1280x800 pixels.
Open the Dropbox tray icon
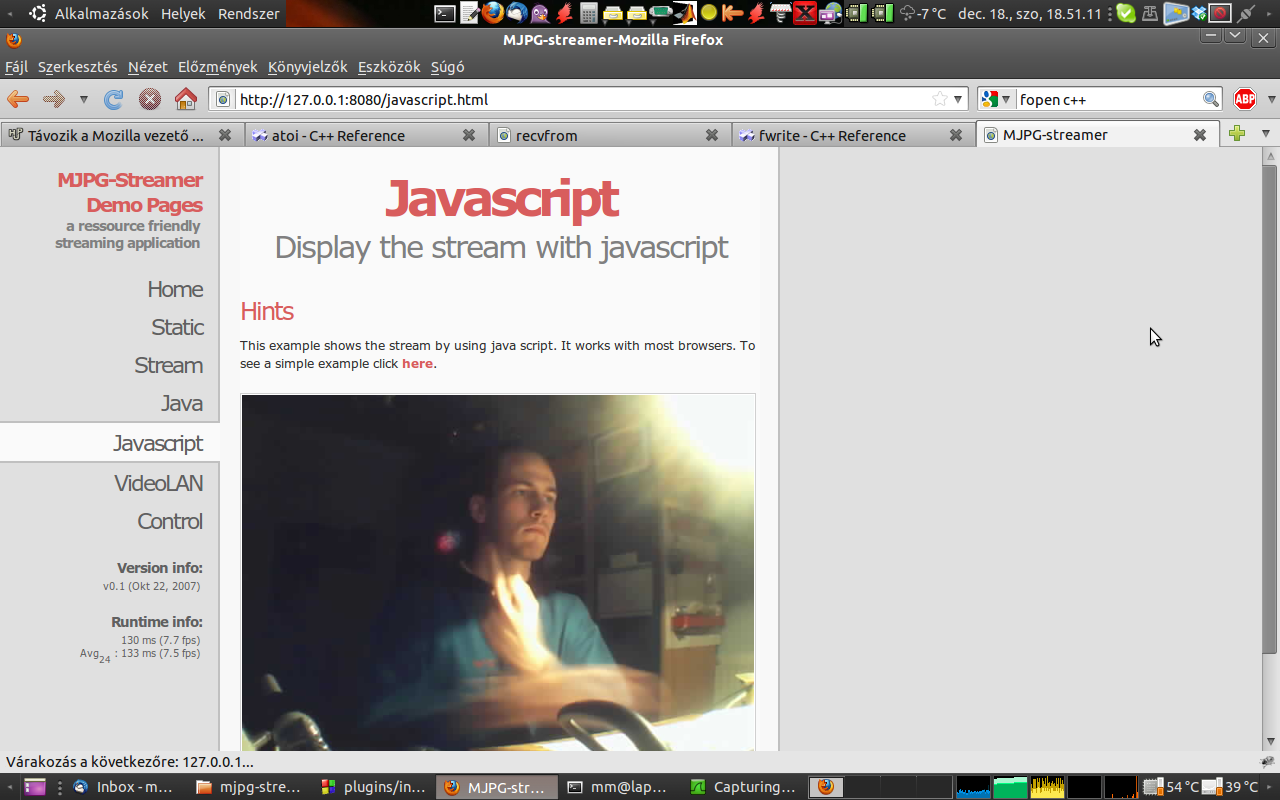1199,14
